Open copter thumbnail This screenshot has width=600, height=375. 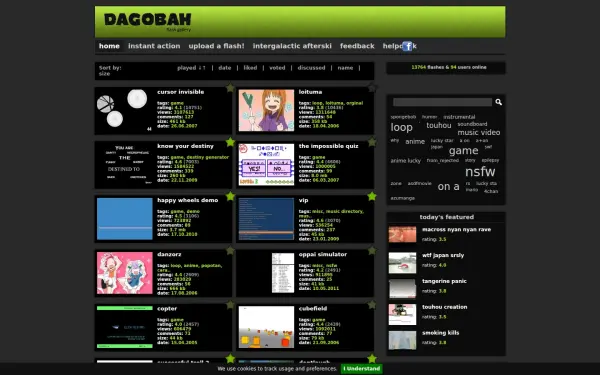(x=125, y=327)
